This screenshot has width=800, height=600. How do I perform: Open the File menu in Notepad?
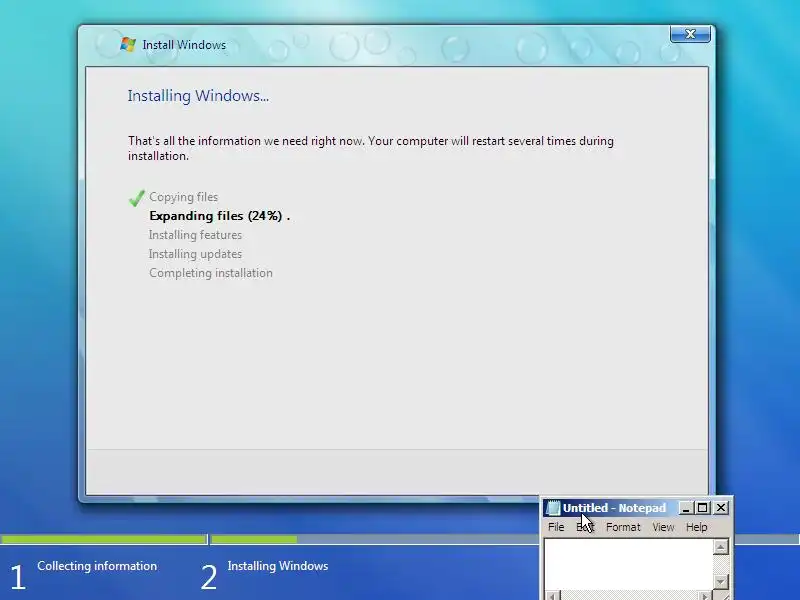[556, 527]
